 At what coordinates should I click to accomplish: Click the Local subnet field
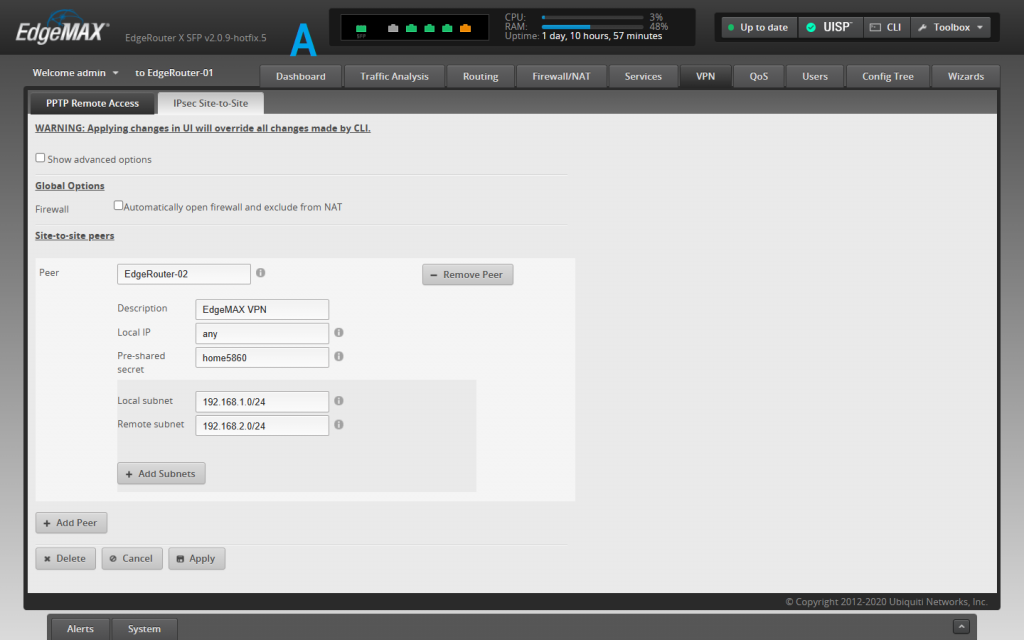click(262, 402)
